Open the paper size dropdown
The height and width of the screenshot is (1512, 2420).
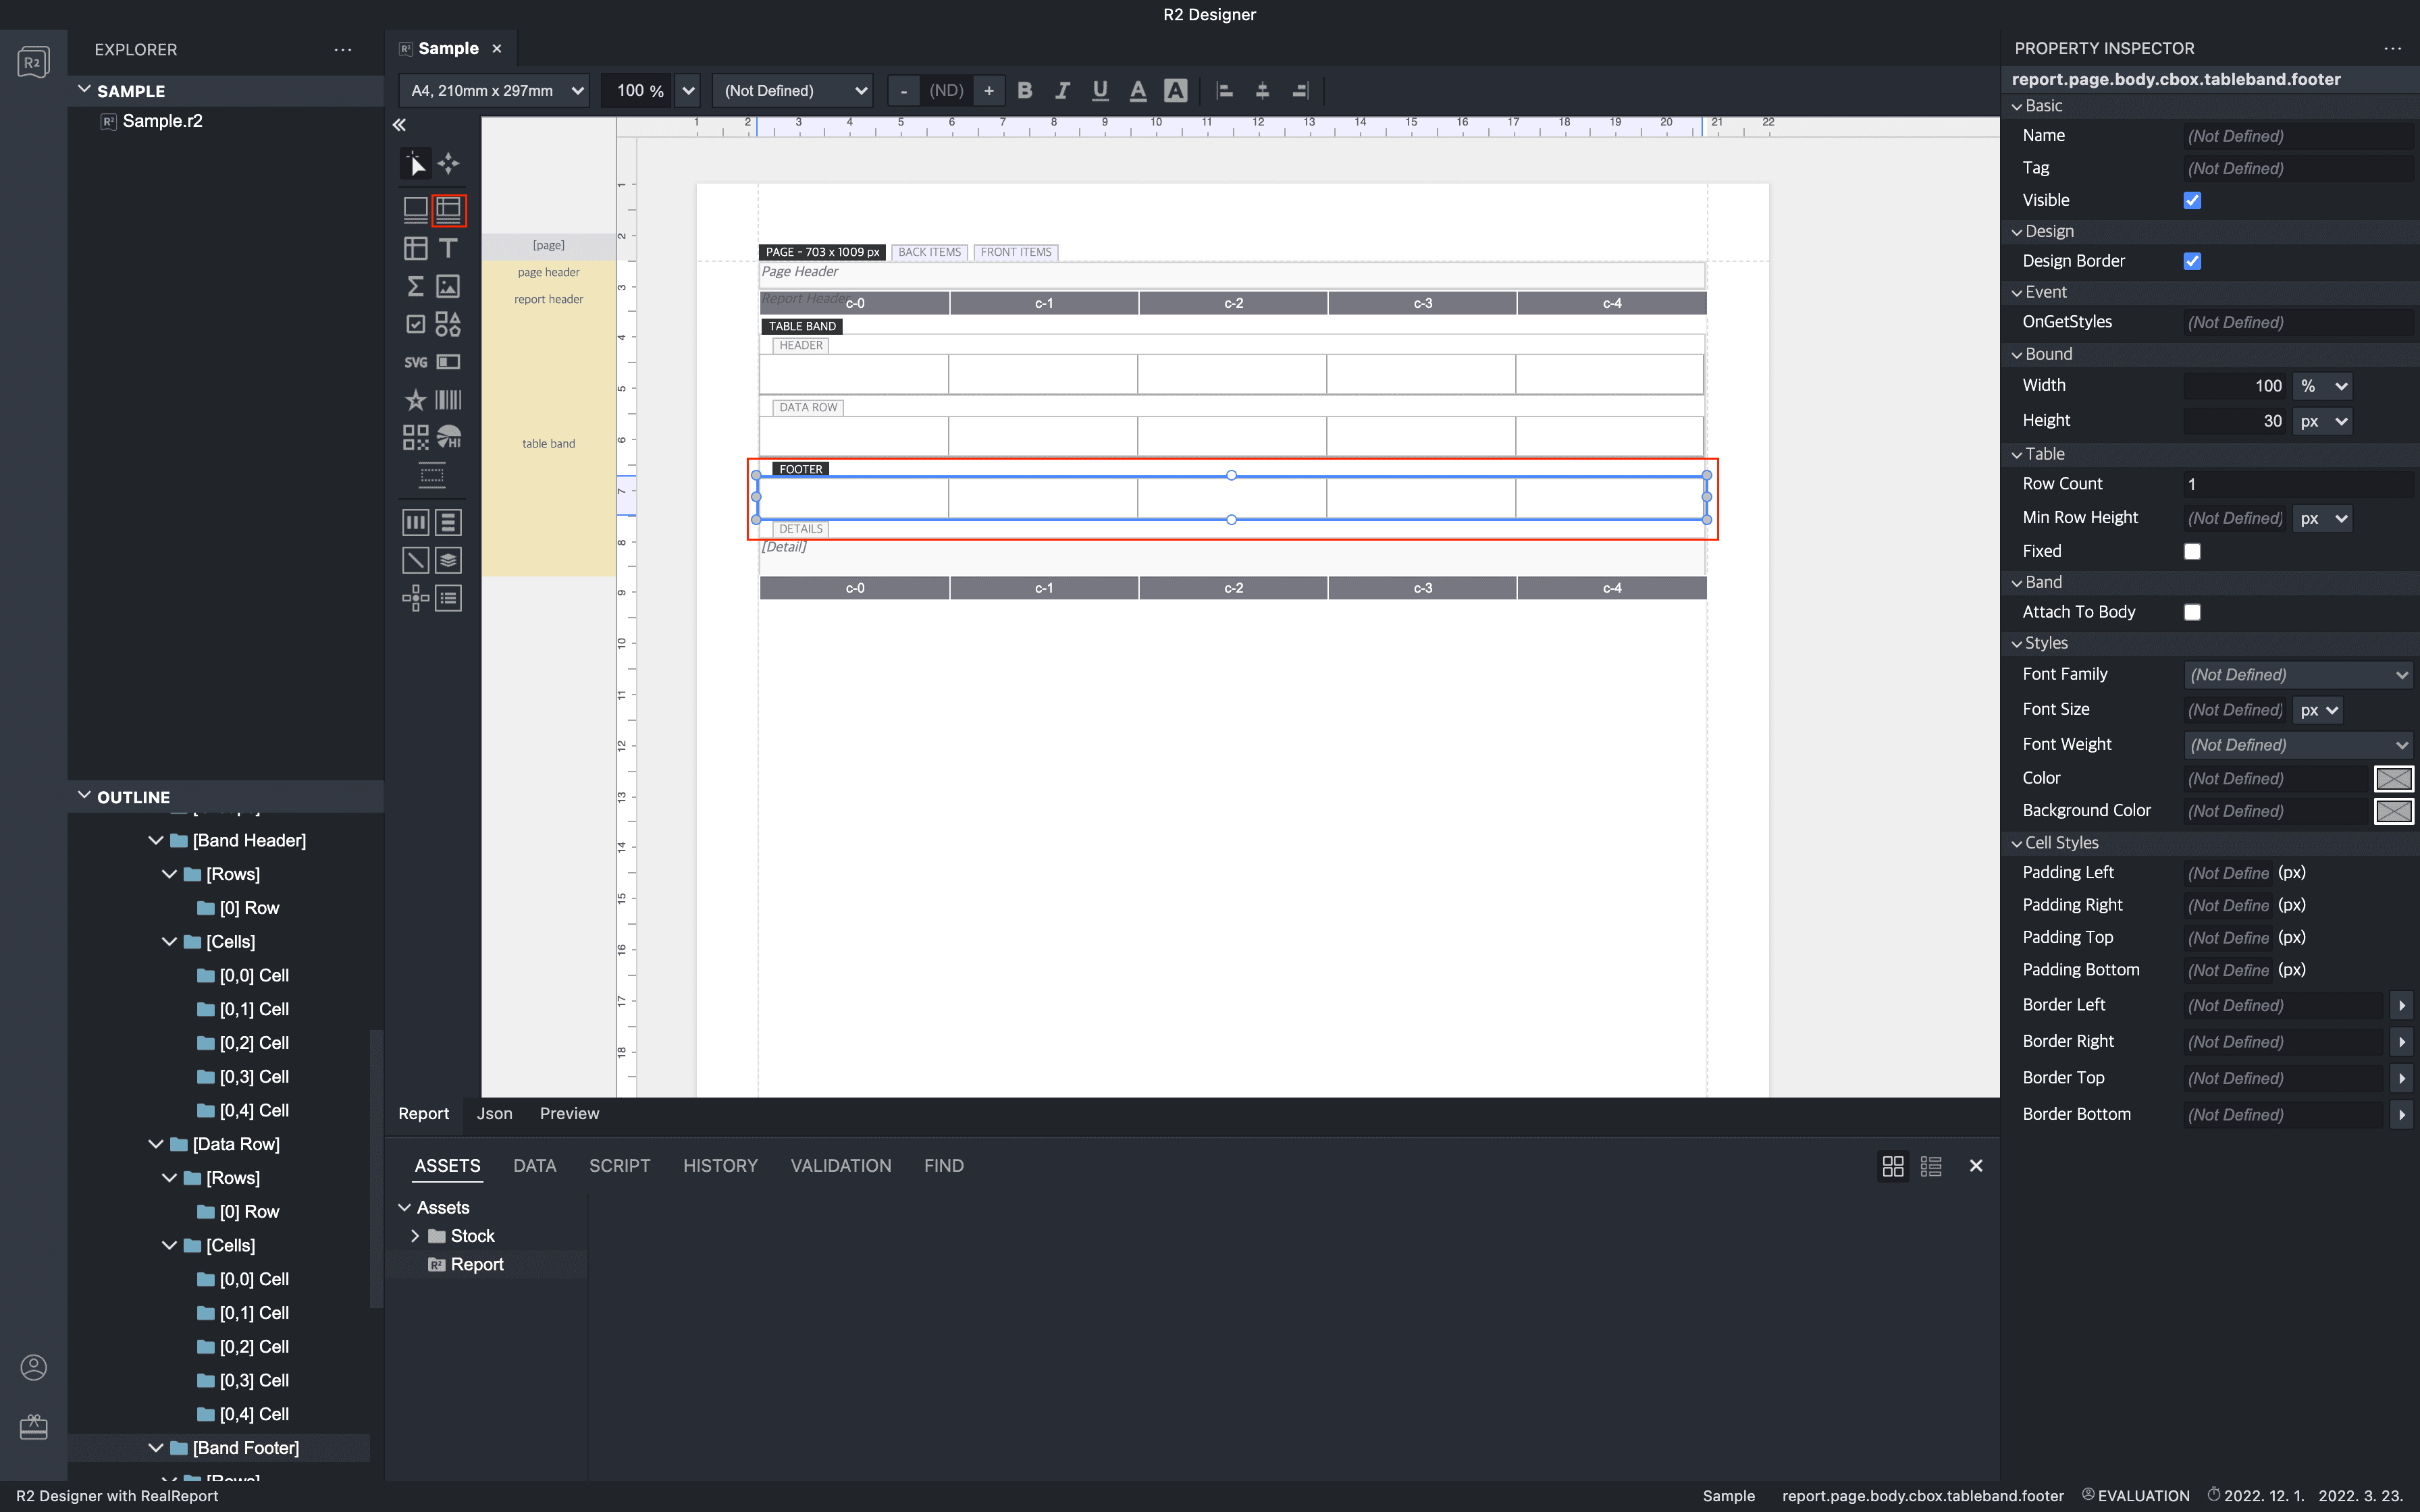494,90
